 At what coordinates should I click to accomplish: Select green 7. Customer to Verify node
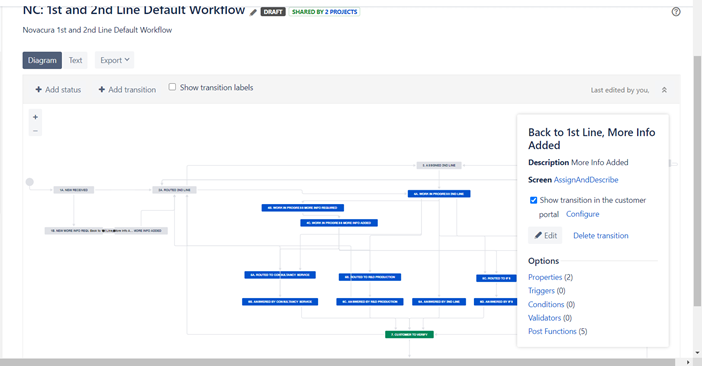pos(409,334)
